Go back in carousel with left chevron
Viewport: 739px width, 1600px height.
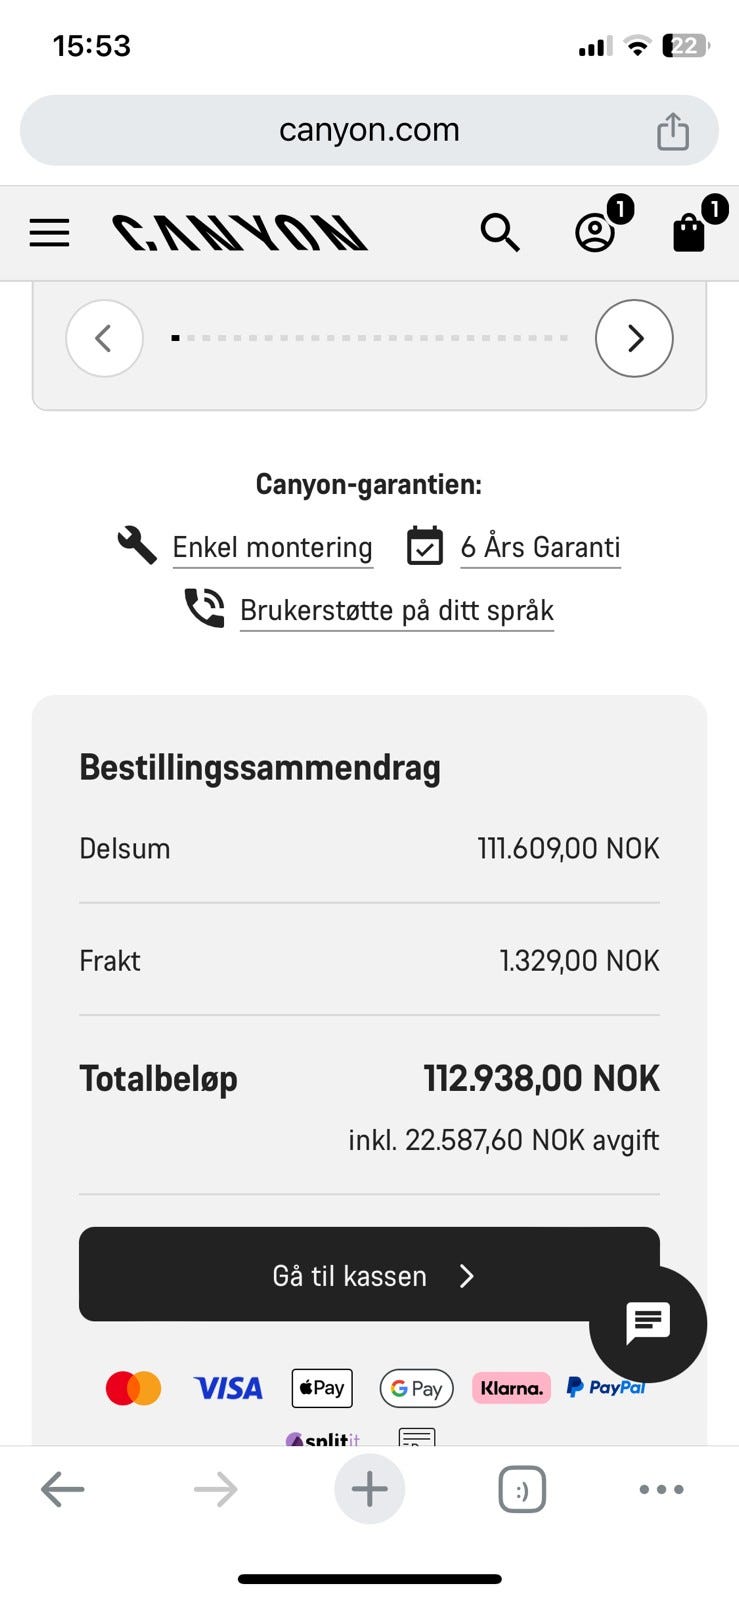point(104,338)
